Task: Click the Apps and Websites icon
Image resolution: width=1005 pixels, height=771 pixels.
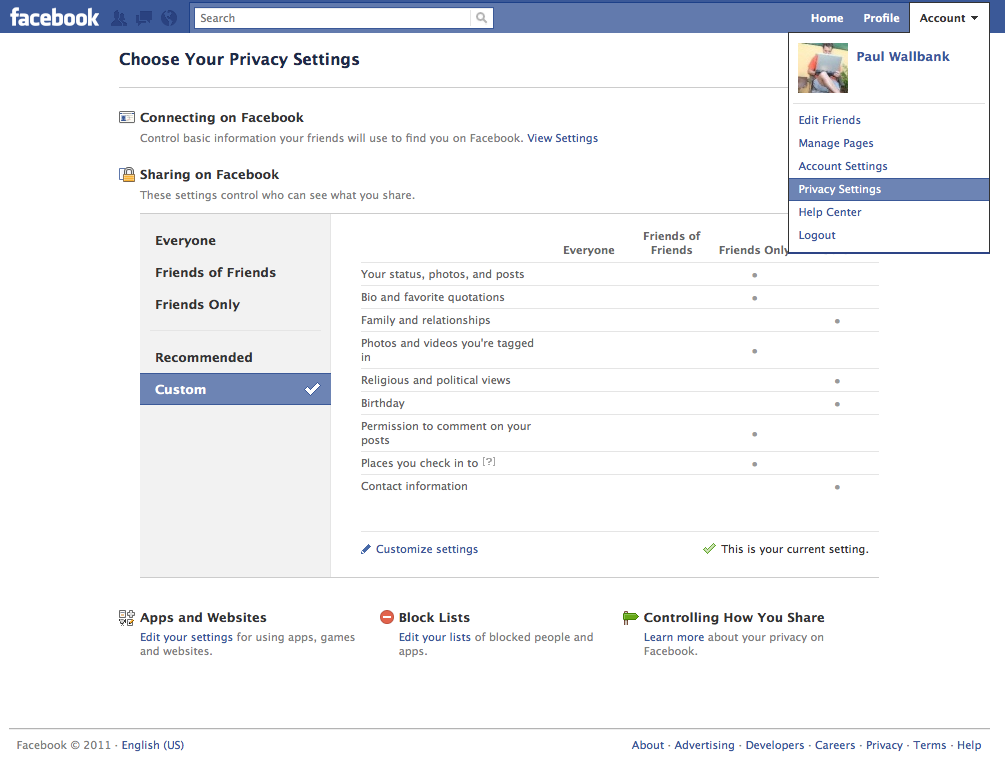Action: click(x=126, y=618)
